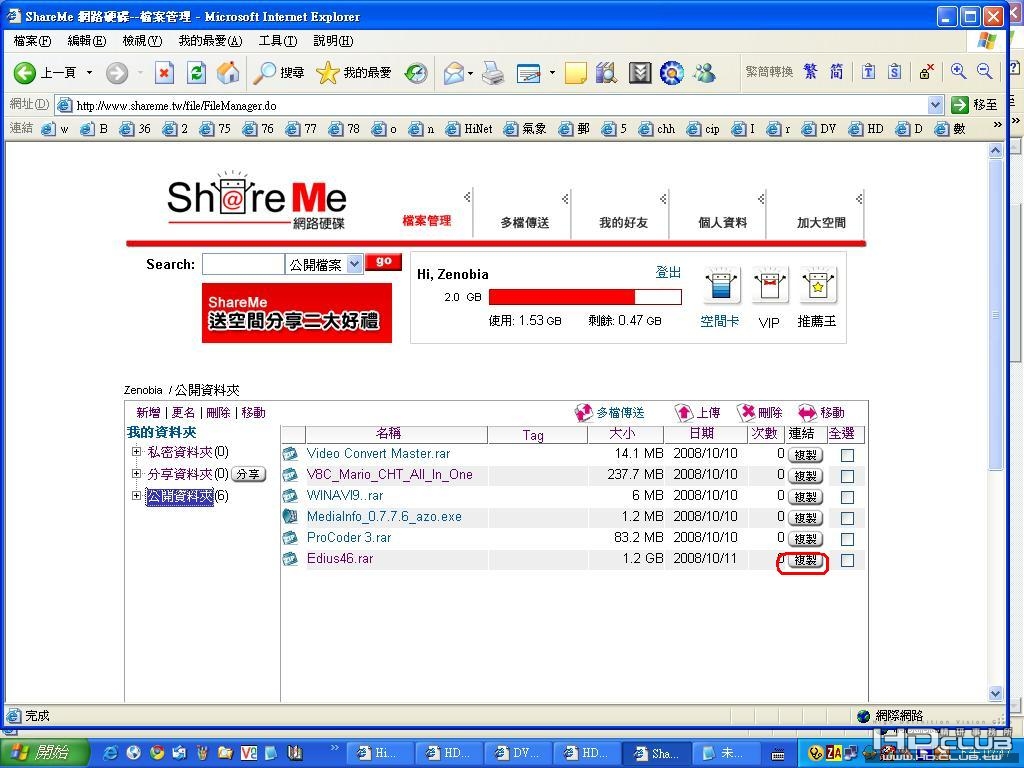This screenshot has height=768, width=1024.
Task: Click the 推薦王 mascot icon
Action: 818,285
